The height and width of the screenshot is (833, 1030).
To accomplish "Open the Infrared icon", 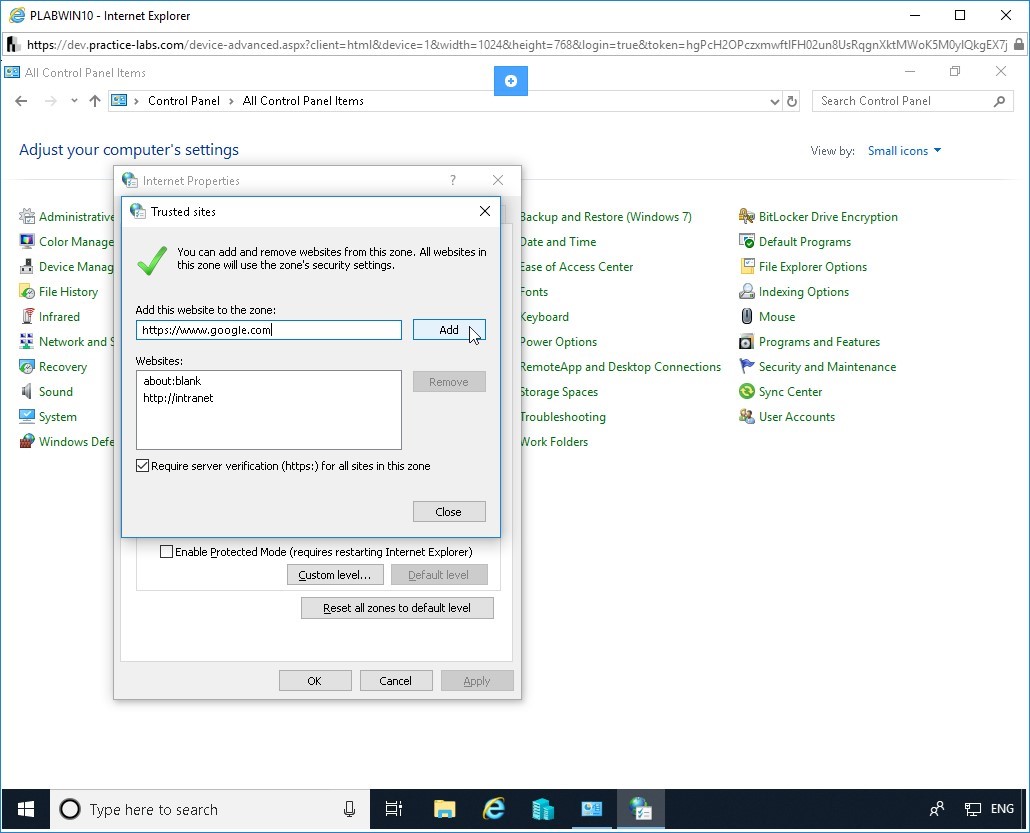I will pos(27,317).
